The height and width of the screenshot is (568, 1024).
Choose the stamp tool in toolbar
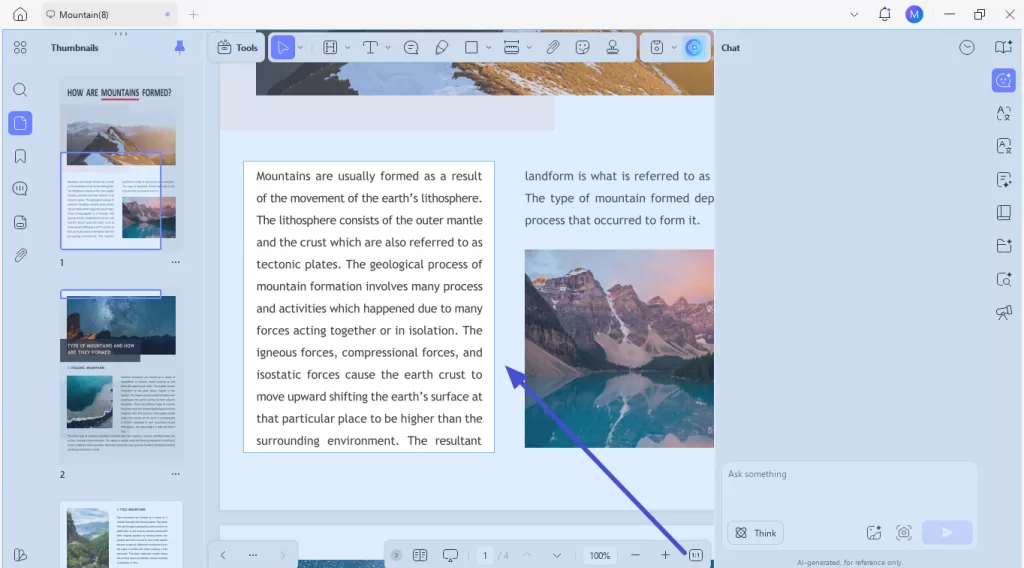click(612, 47)
